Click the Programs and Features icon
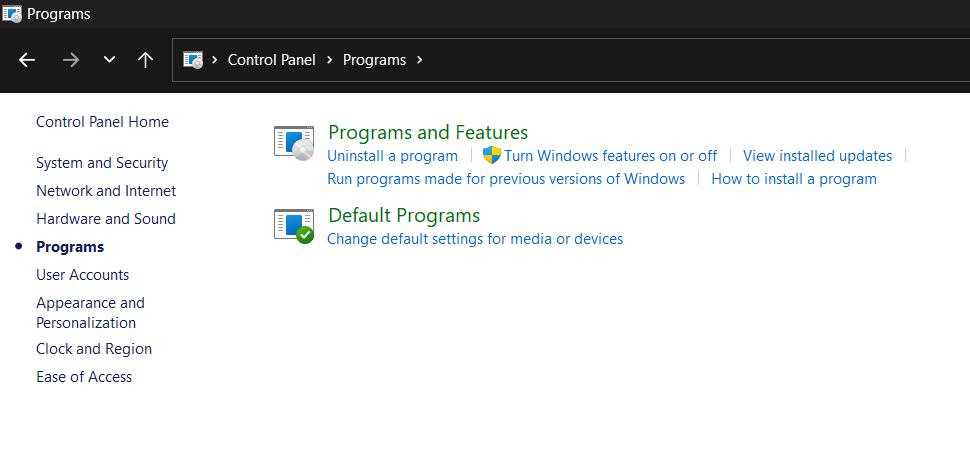Viewport: 970px width, 456px height. click(294, 143)
